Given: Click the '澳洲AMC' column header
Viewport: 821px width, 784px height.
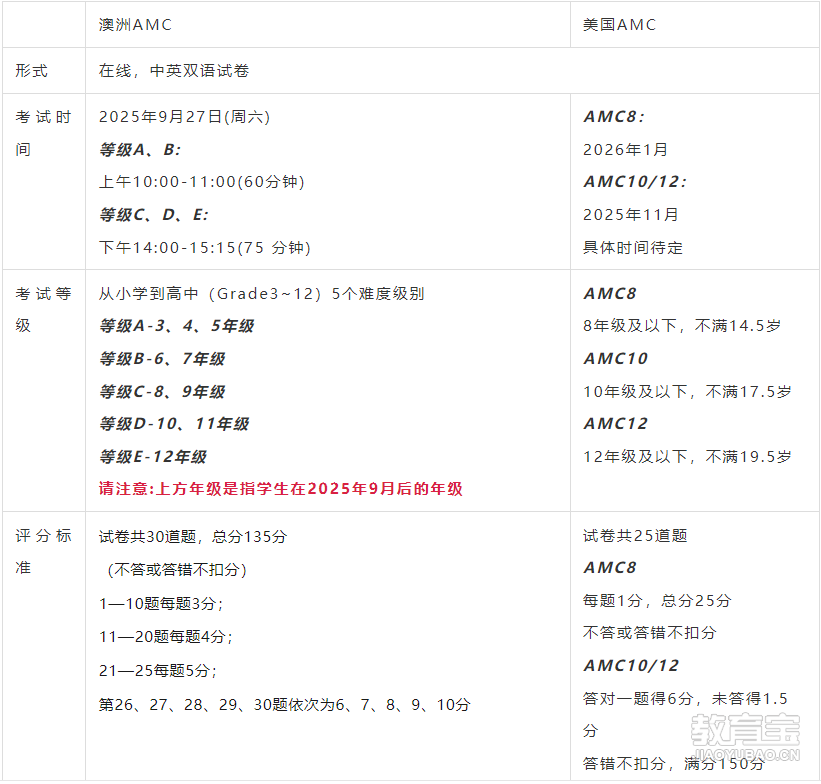Looking at the screenshot, I should click(135, 25).
